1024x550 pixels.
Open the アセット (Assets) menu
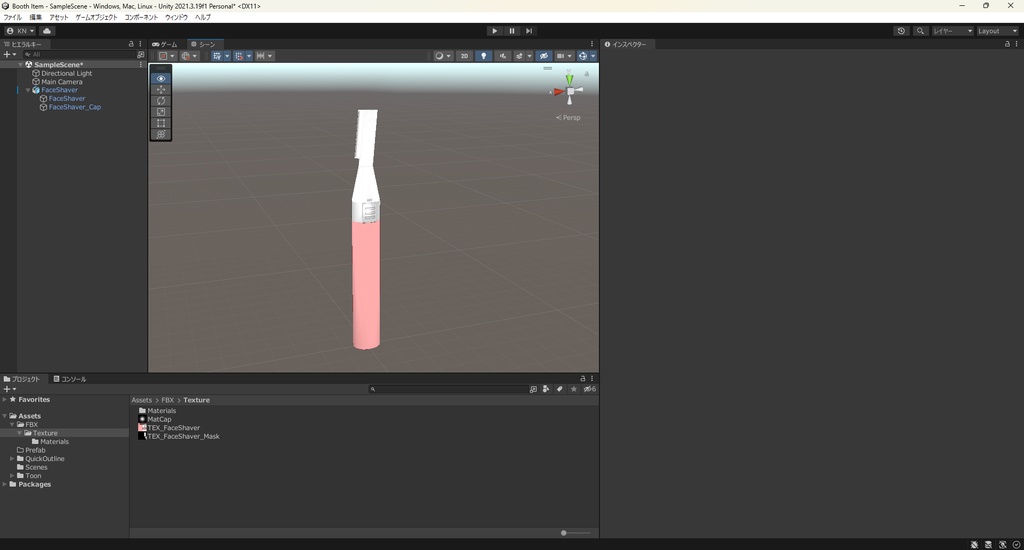point(59,17)
